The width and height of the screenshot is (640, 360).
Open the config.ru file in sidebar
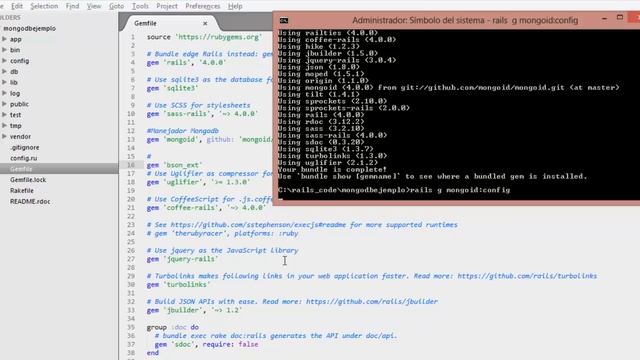tap(24, 158)
